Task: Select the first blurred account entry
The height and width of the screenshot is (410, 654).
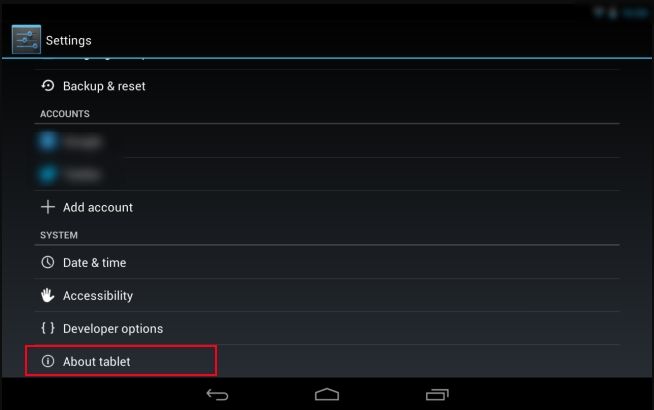Action: (327, 141)
